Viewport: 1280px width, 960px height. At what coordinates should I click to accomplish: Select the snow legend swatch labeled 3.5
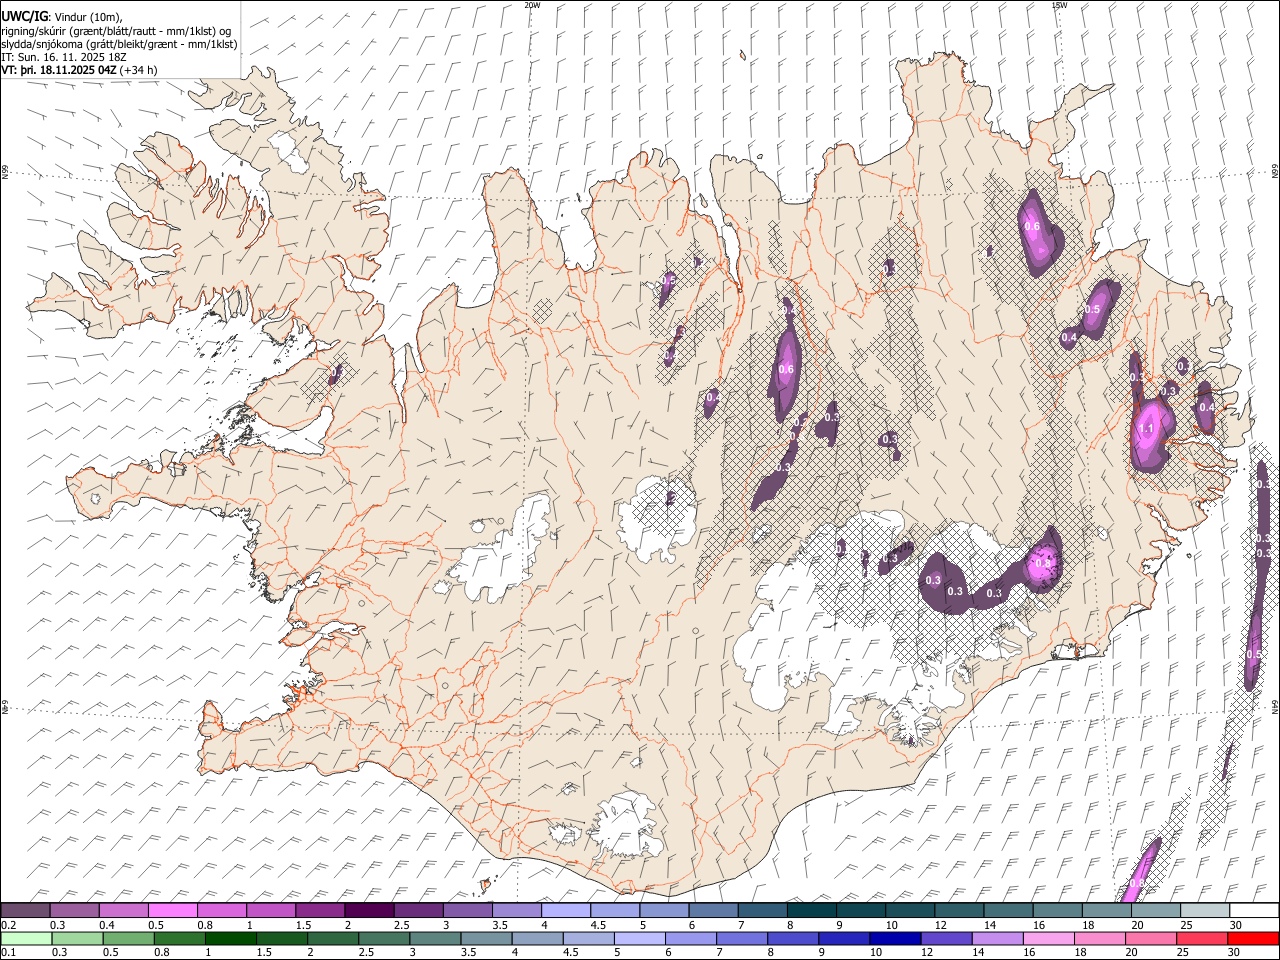pyautogui.click(x=517, y=911)
